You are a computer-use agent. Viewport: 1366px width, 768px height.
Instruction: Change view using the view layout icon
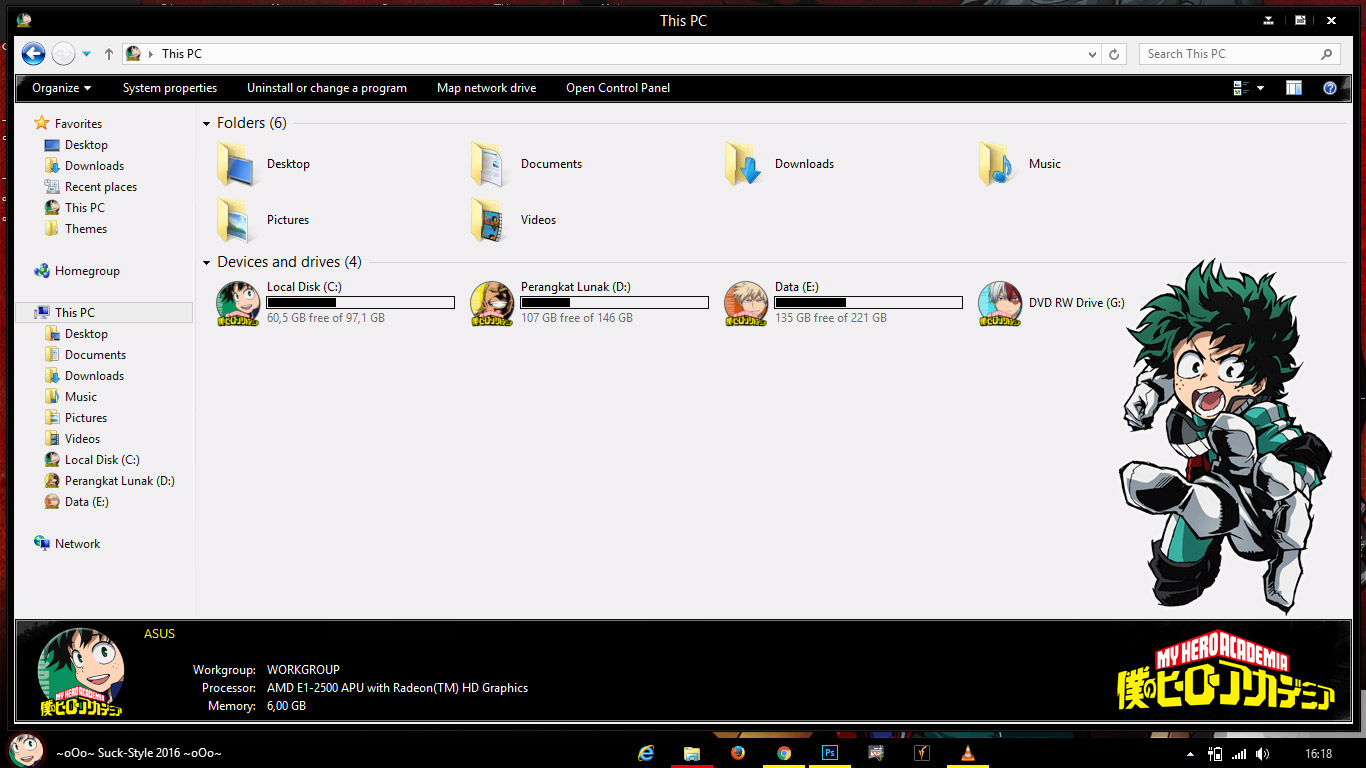1241,88
